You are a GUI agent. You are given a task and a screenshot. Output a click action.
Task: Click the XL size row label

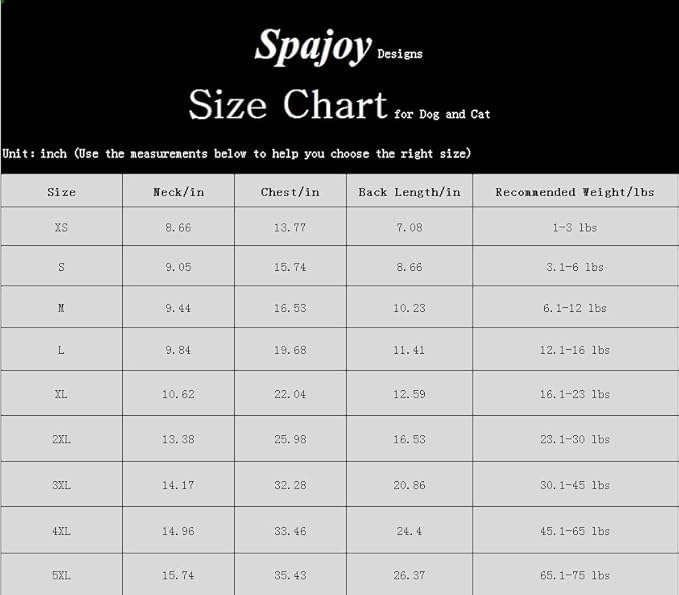tap(61, 394)
